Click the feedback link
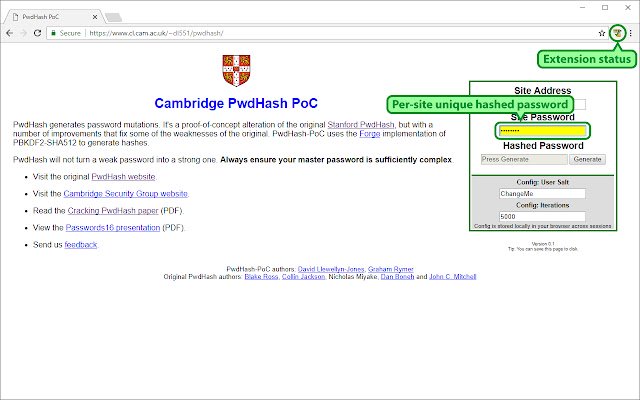640x400 pixels. tap(81, 244)
